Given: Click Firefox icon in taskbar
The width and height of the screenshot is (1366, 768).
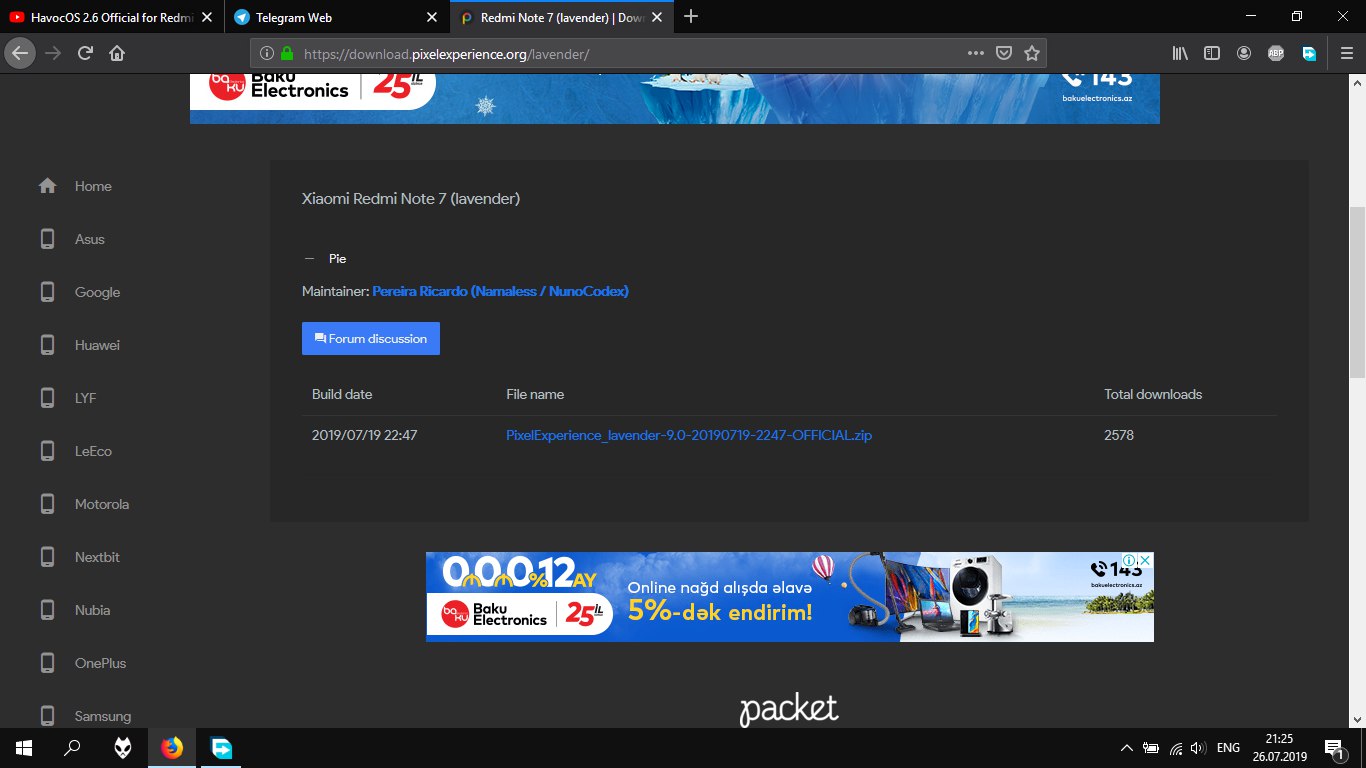Looking at the screenshot, I should point(172,748).
